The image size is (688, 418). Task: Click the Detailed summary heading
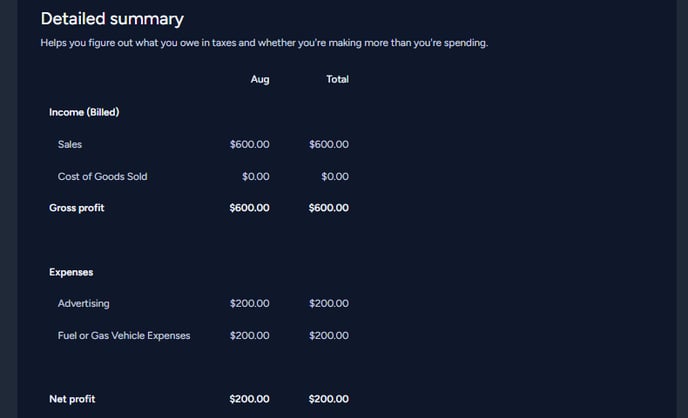click(112, 19)
